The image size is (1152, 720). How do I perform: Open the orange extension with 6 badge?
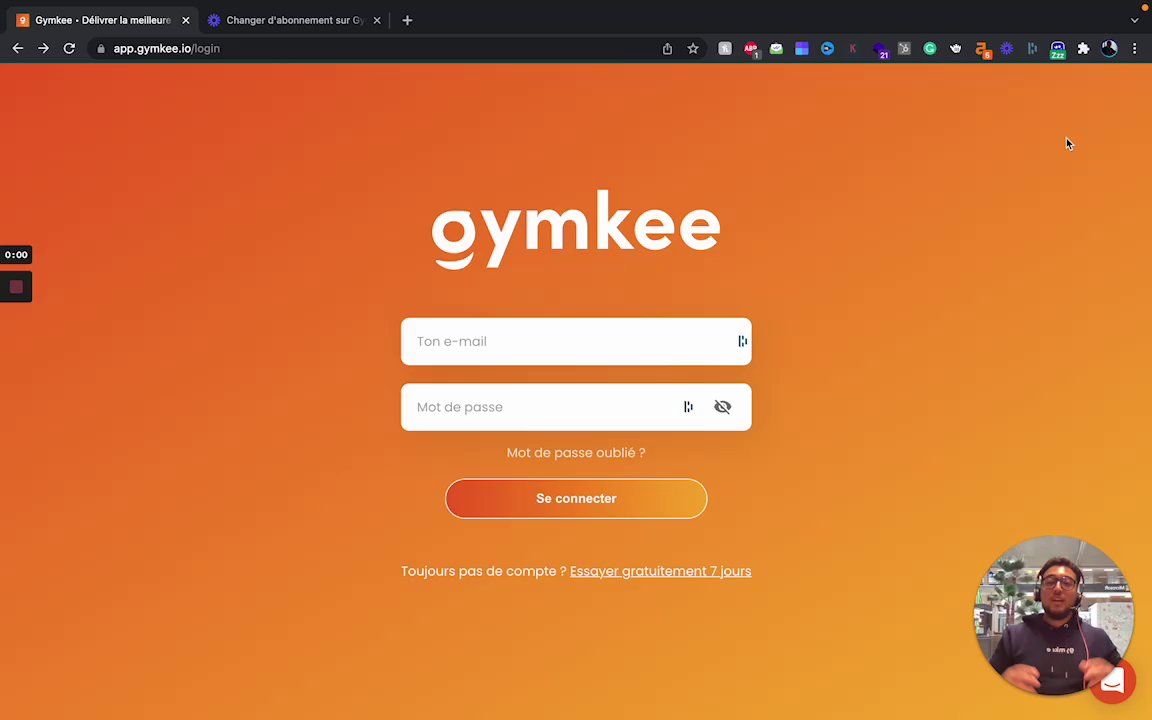[x=982, y=49]
